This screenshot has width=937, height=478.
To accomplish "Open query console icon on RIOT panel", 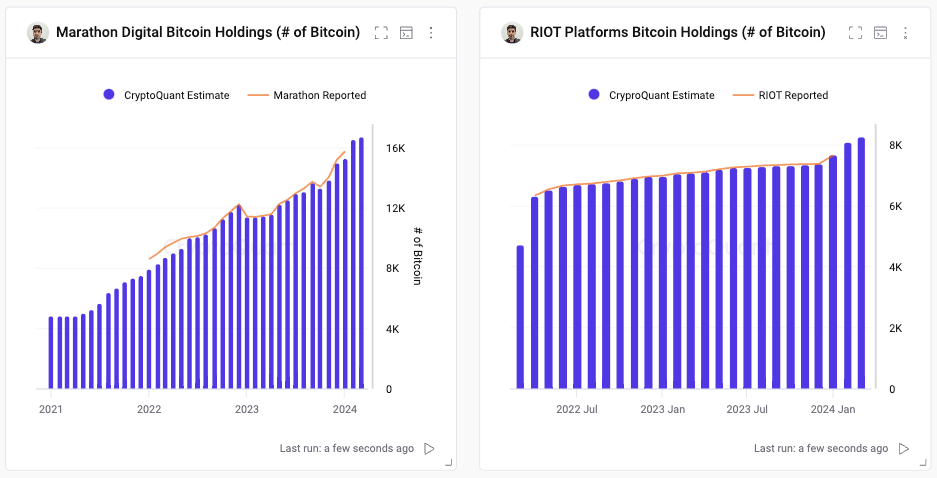I will (880, 33).
